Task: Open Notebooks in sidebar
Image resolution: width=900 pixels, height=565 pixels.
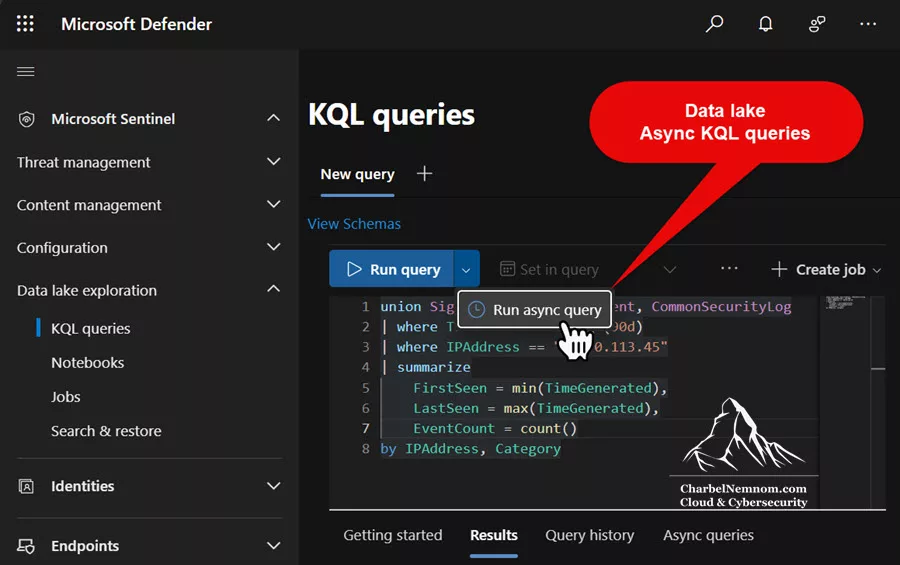Action: click(x=87, y=363)
